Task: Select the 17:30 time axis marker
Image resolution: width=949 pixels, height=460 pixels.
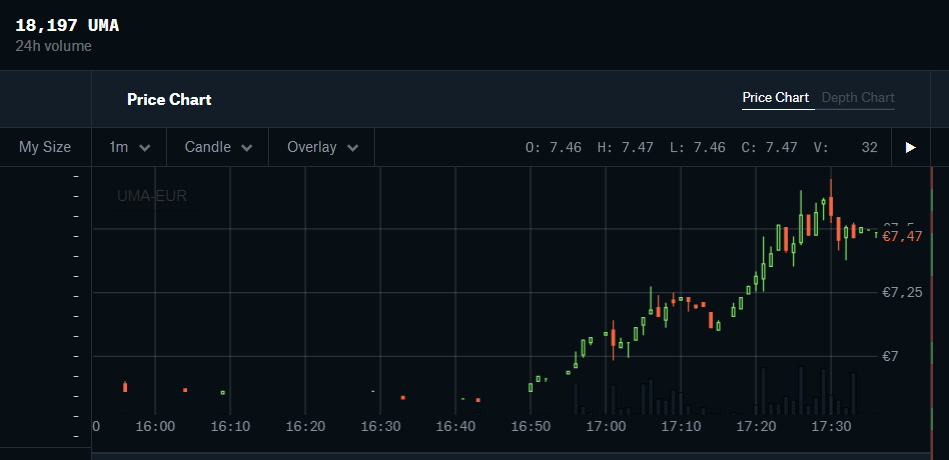Action: [x=831, y=426]
